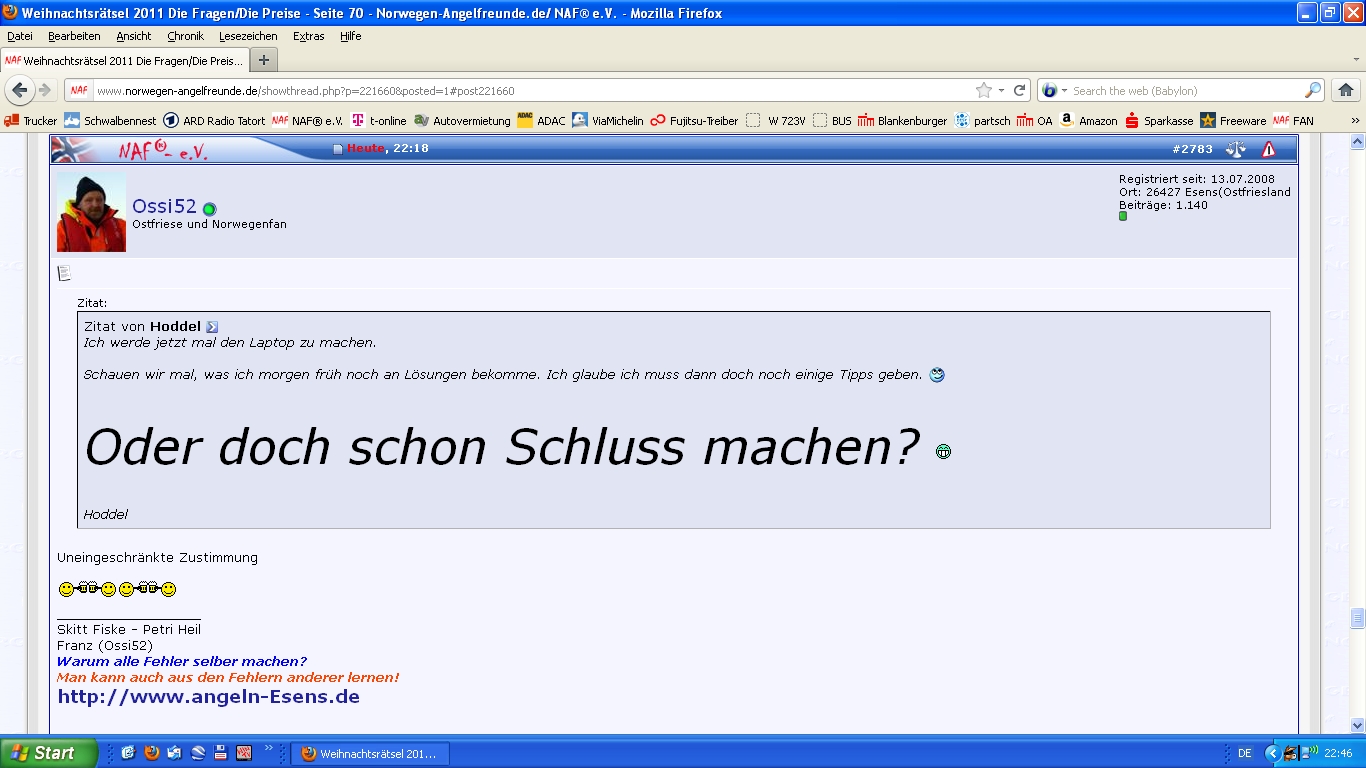1366x768 pixels.
Task: Open the search engine selection dropdown
Action: coord(1054,90)
